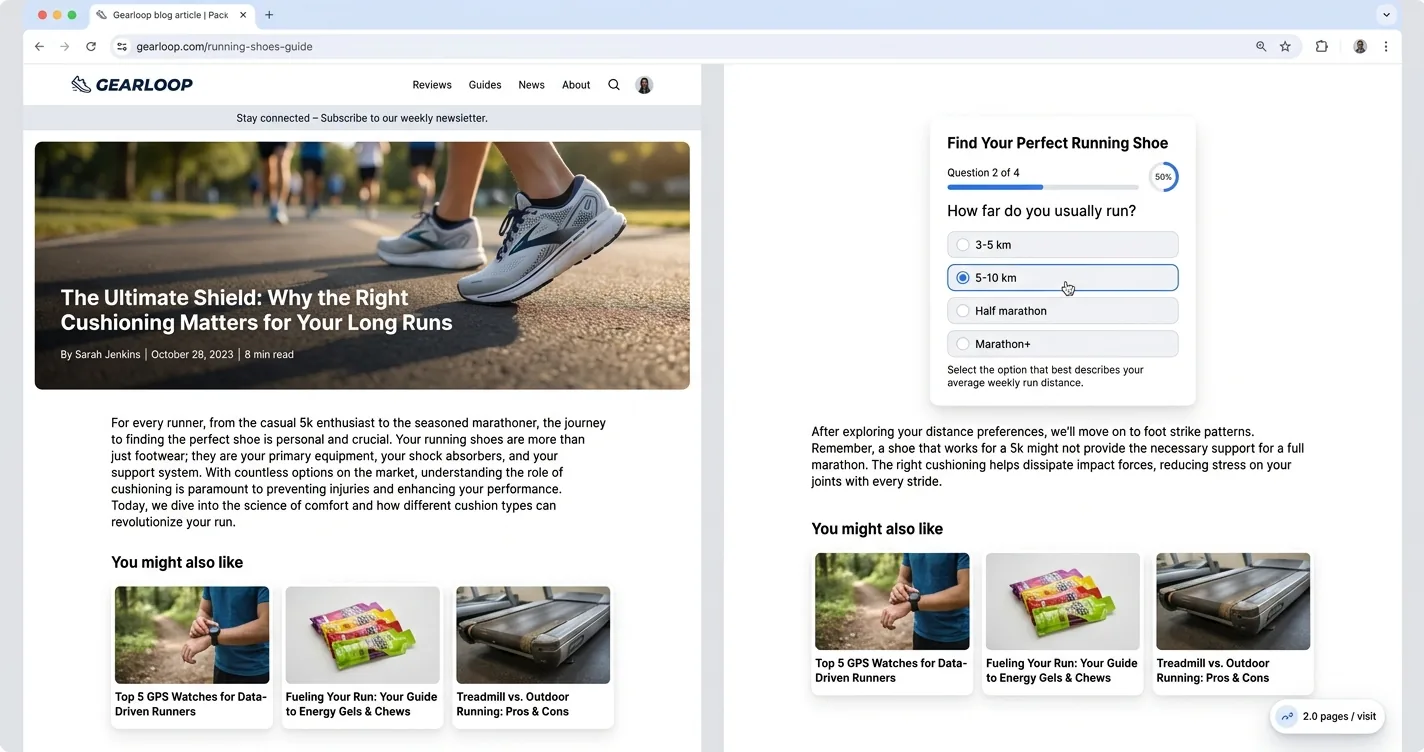Click the 2.0 pages / visit badge
The image size is (1424, 752).
click(x=1327, y=716)
